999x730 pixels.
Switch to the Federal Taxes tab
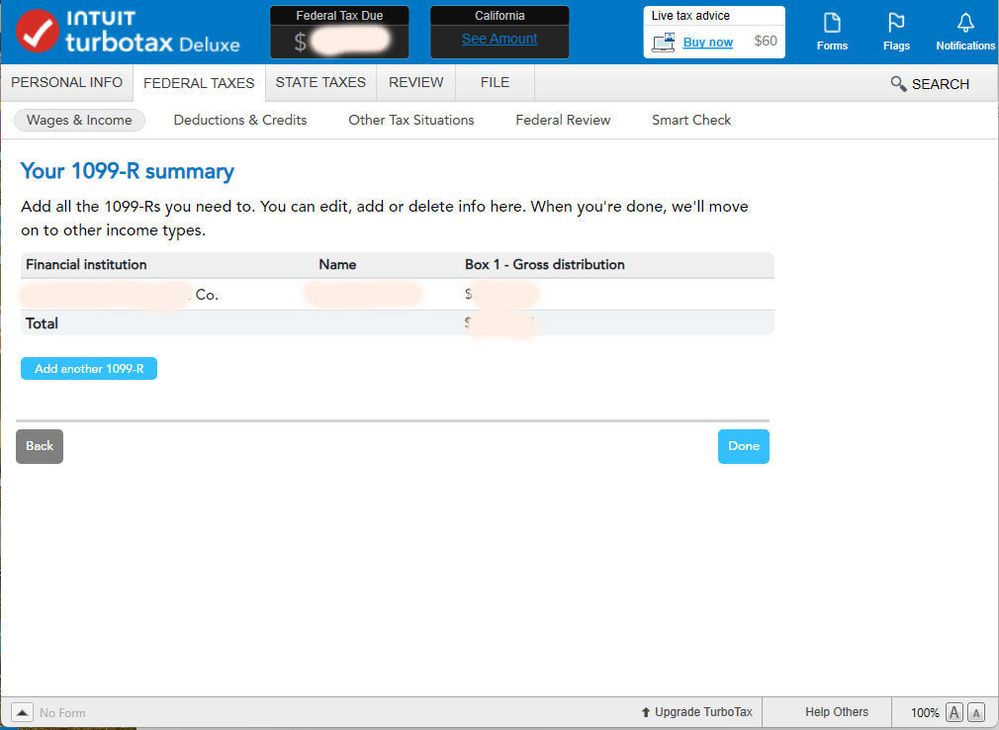pyautogui.click(x=199, y=83)
